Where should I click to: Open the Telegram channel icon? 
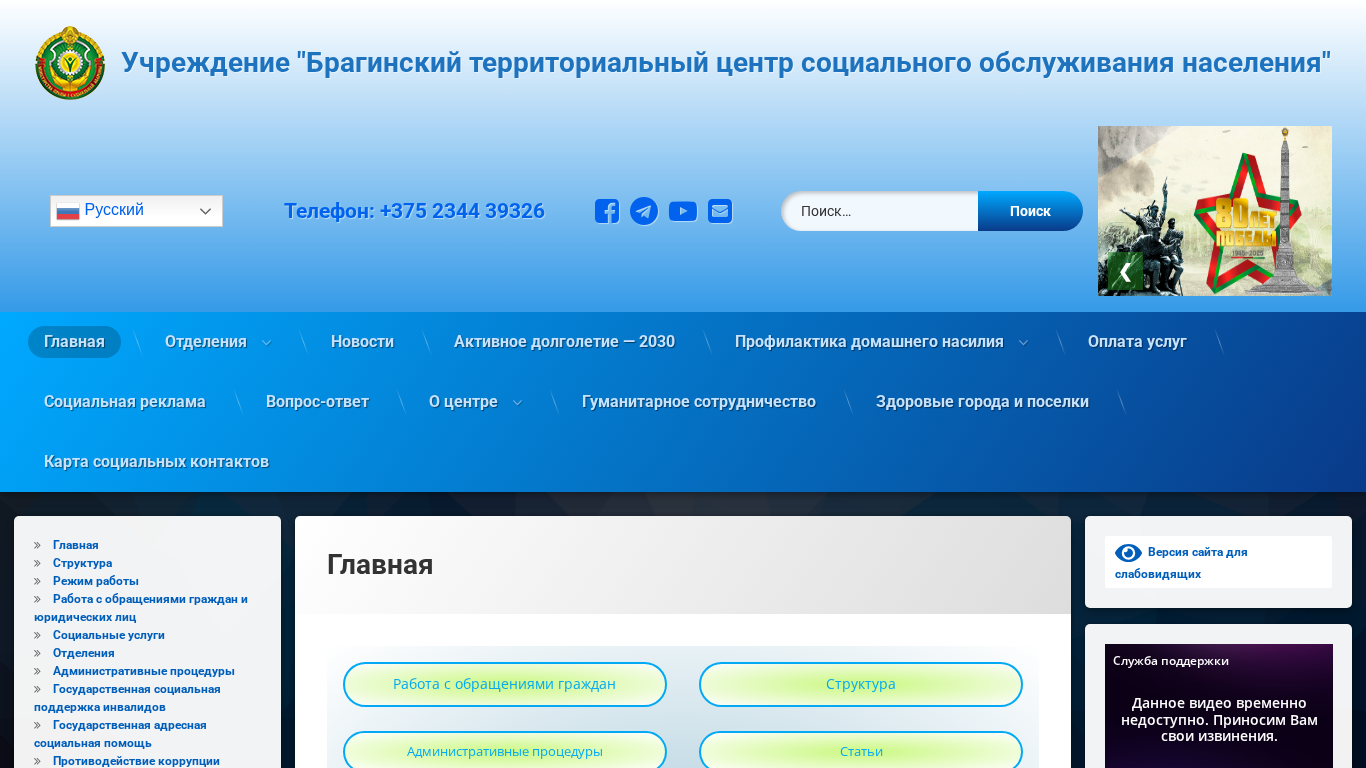click(x=644, y=211)
